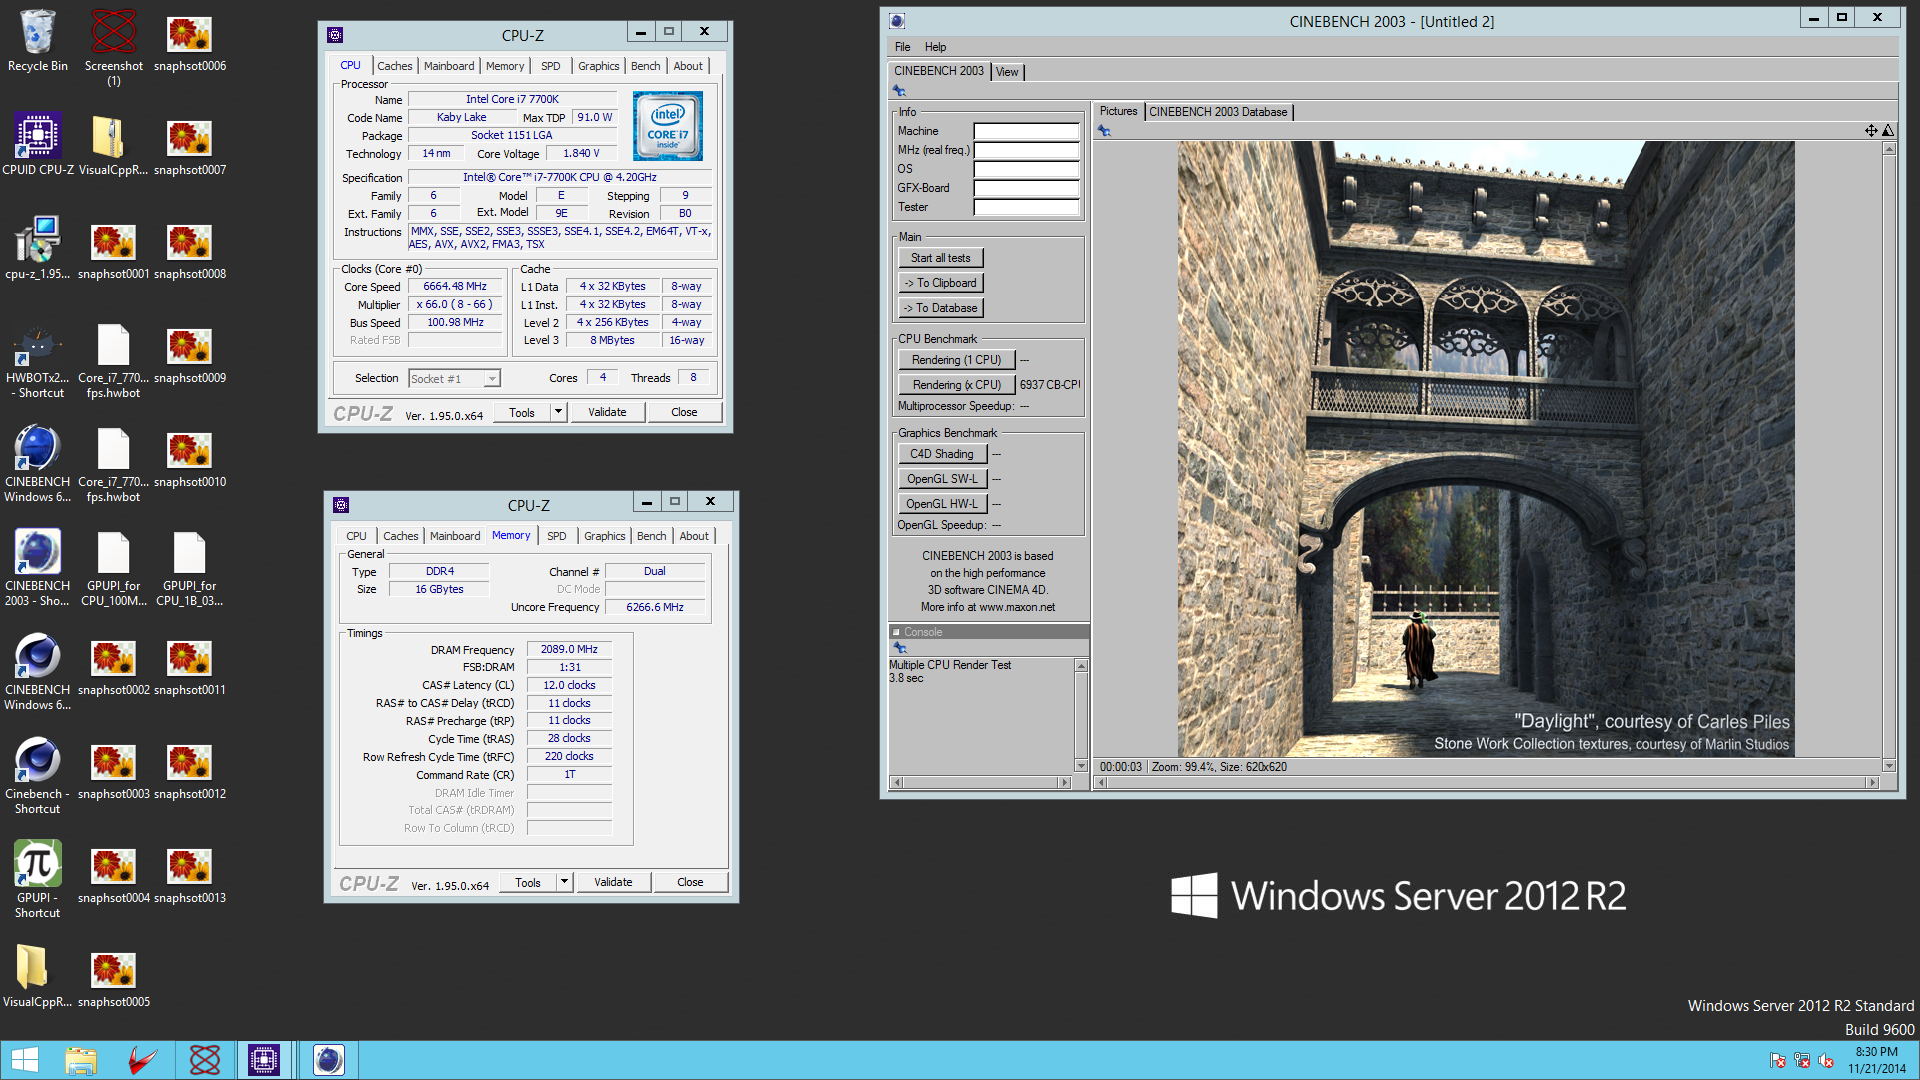Open the Screenshot (1) desktop icon
The height and width of the screenshot is (1080, 1920).
click(x=114, y=48)
